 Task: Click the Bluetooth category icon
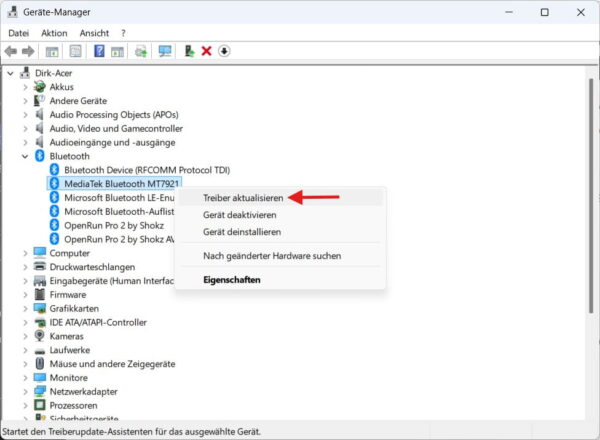coord(39,156)
